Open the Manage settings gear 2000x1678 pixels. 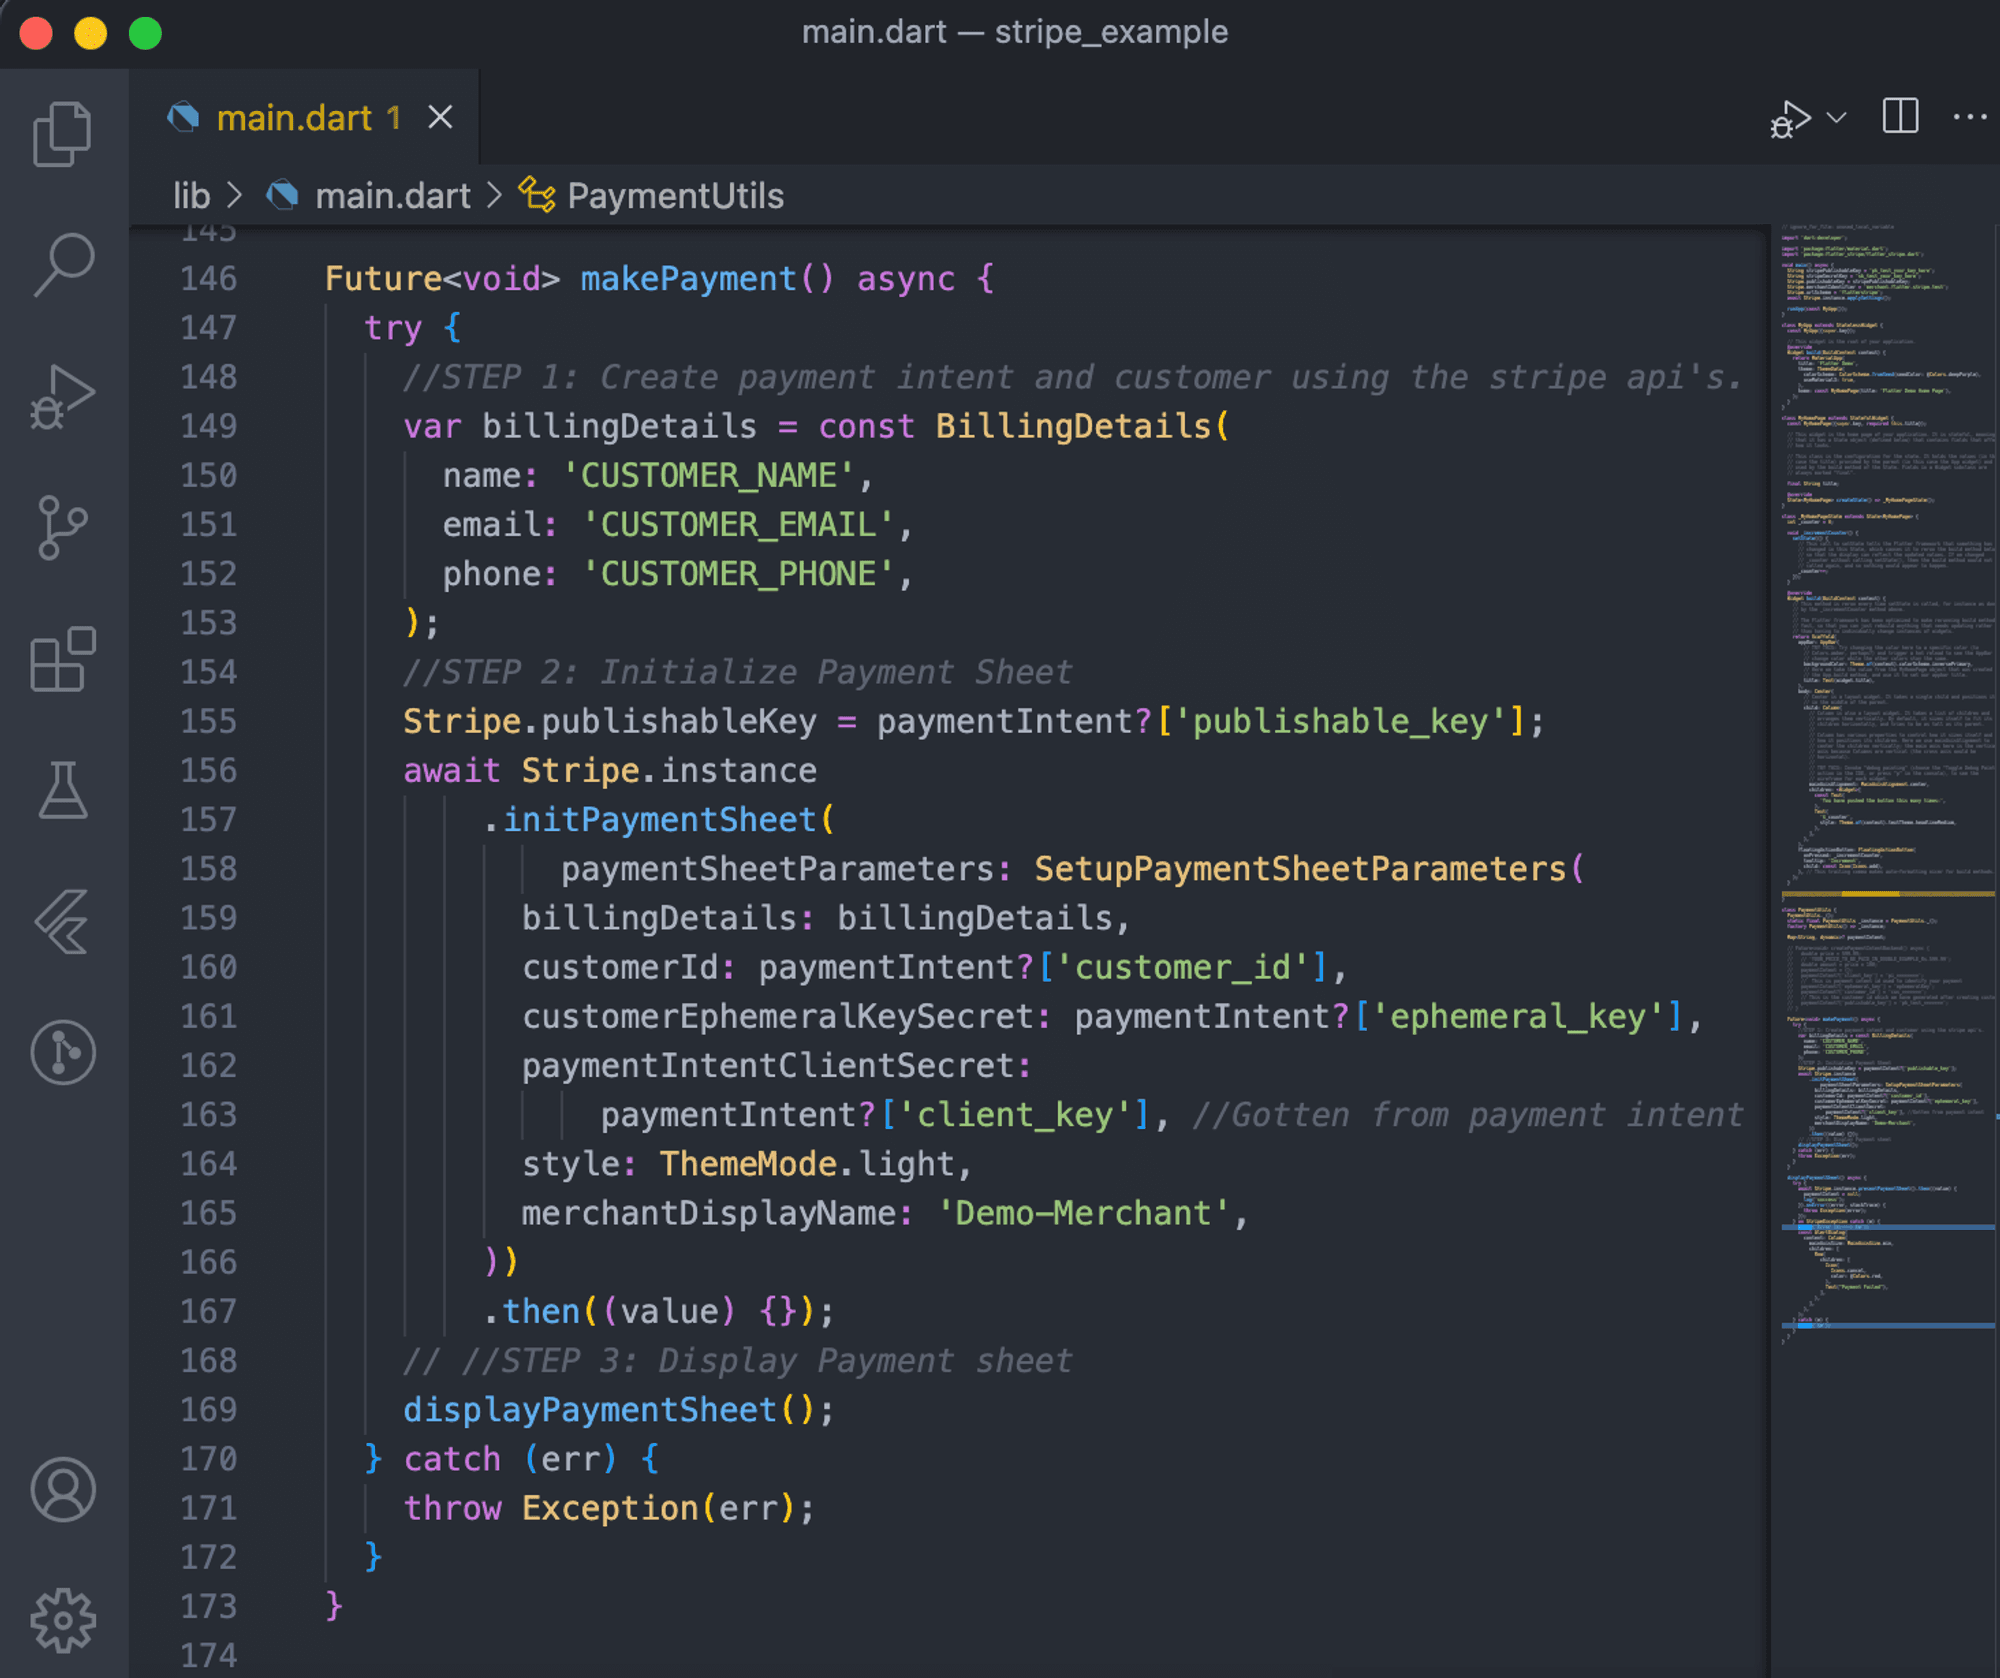pos(62,1618)
